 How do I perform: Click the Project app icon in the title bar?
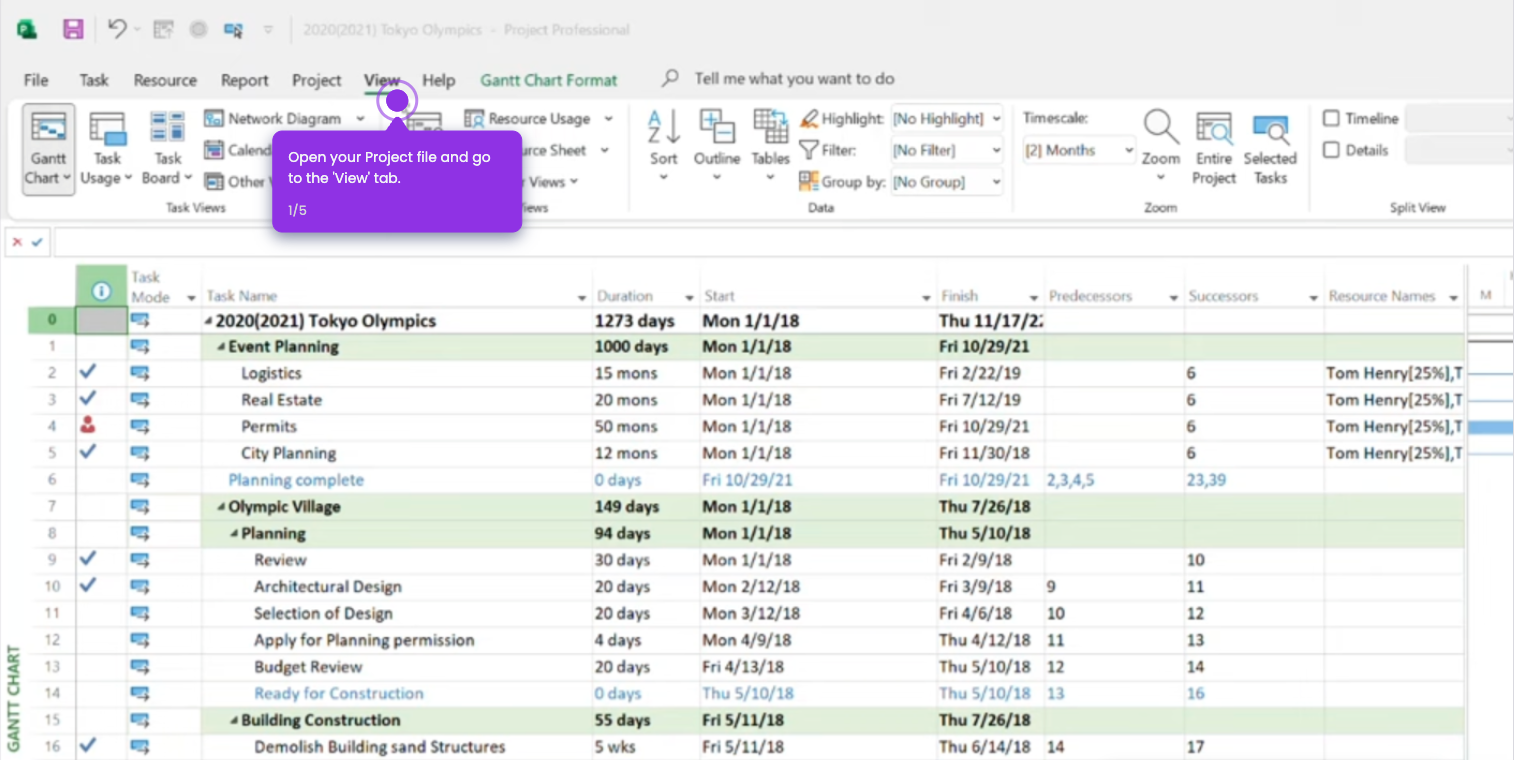(27, 29)
